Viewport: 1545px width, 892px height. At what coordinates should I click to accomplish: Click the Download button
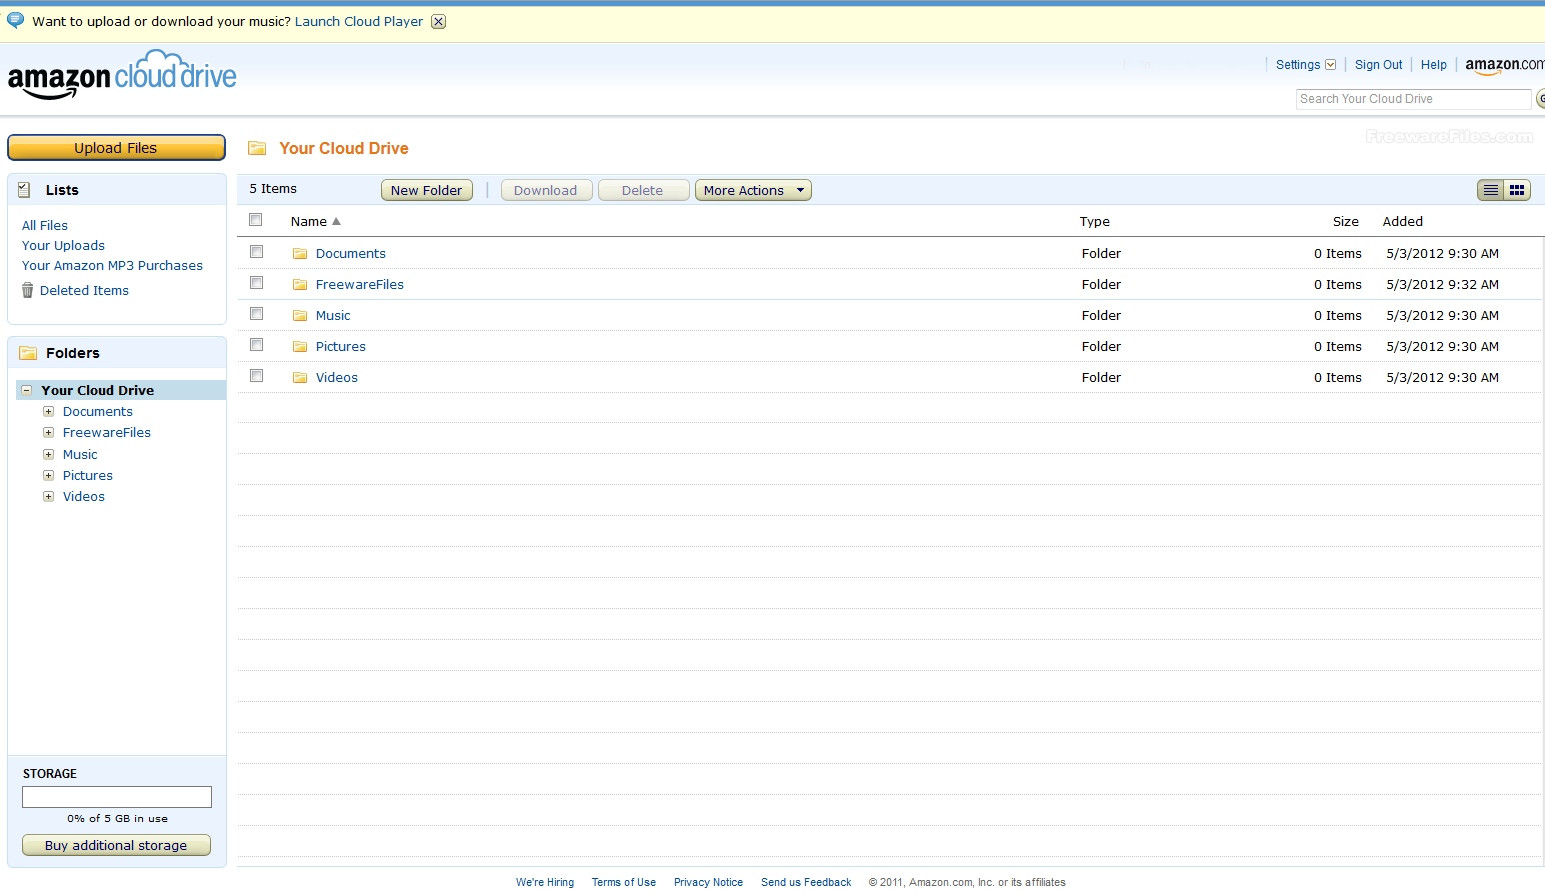pyautogui.click(x=546, y=190)
